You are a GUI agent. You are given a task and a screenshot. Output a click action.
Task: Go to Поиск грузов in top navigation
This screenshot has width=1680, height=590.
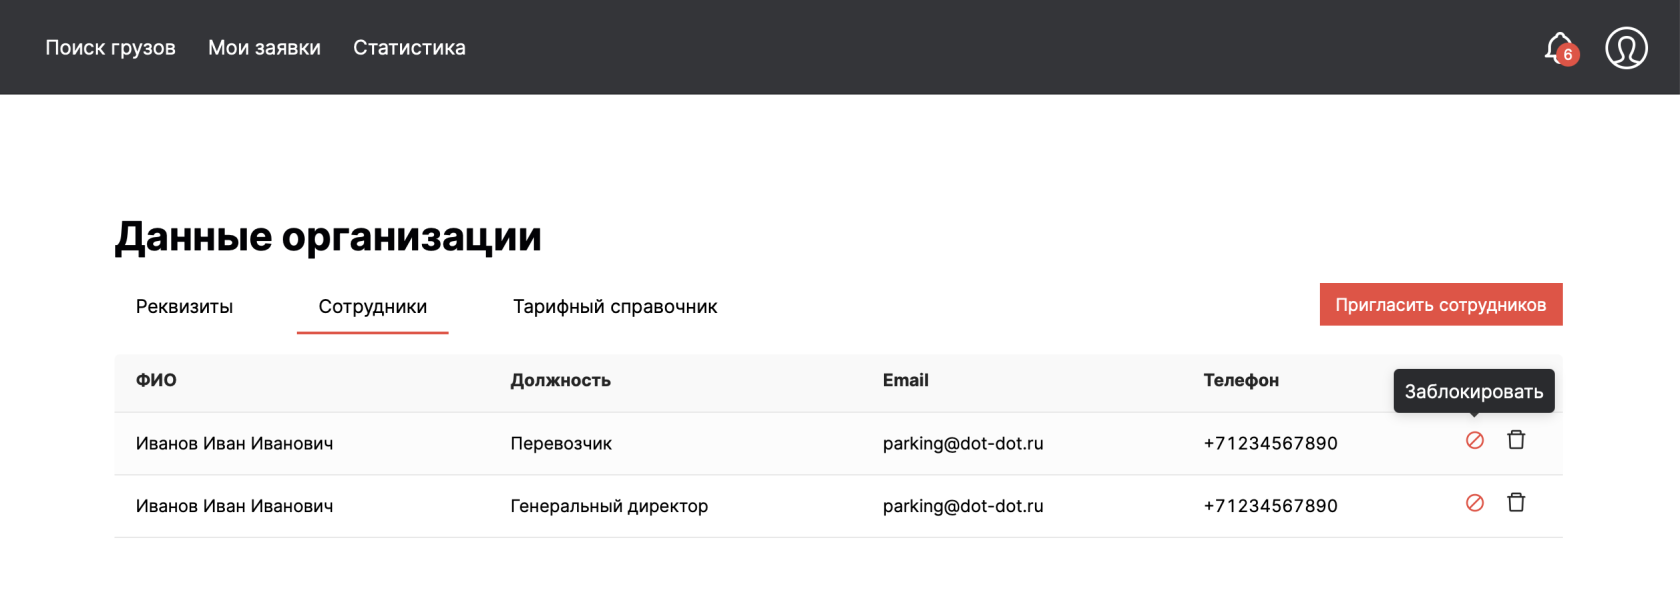[110, 48]
